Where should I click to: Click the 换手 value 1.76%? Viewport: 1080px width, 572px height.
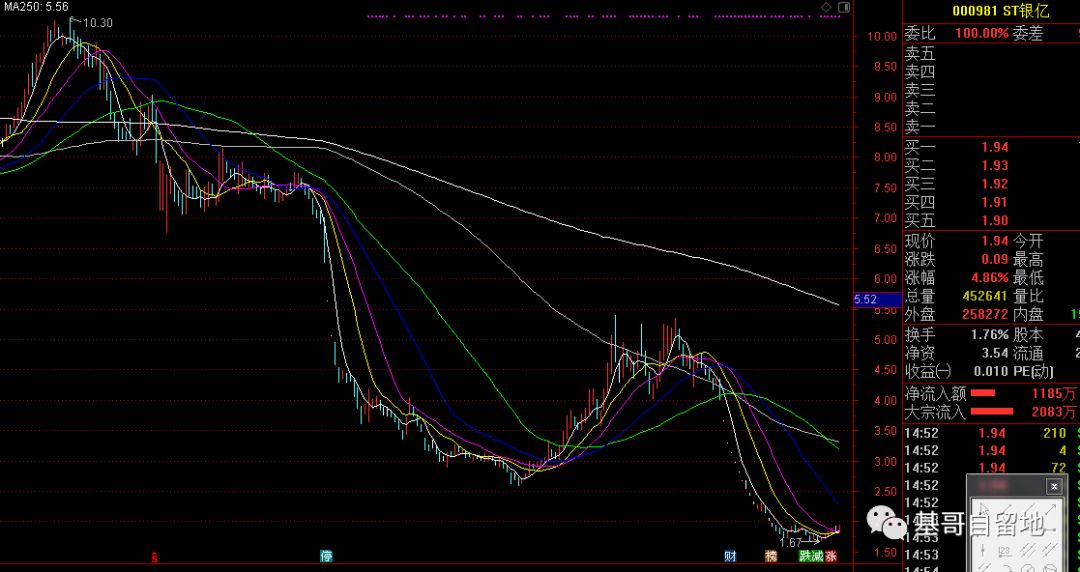[990, 336]
